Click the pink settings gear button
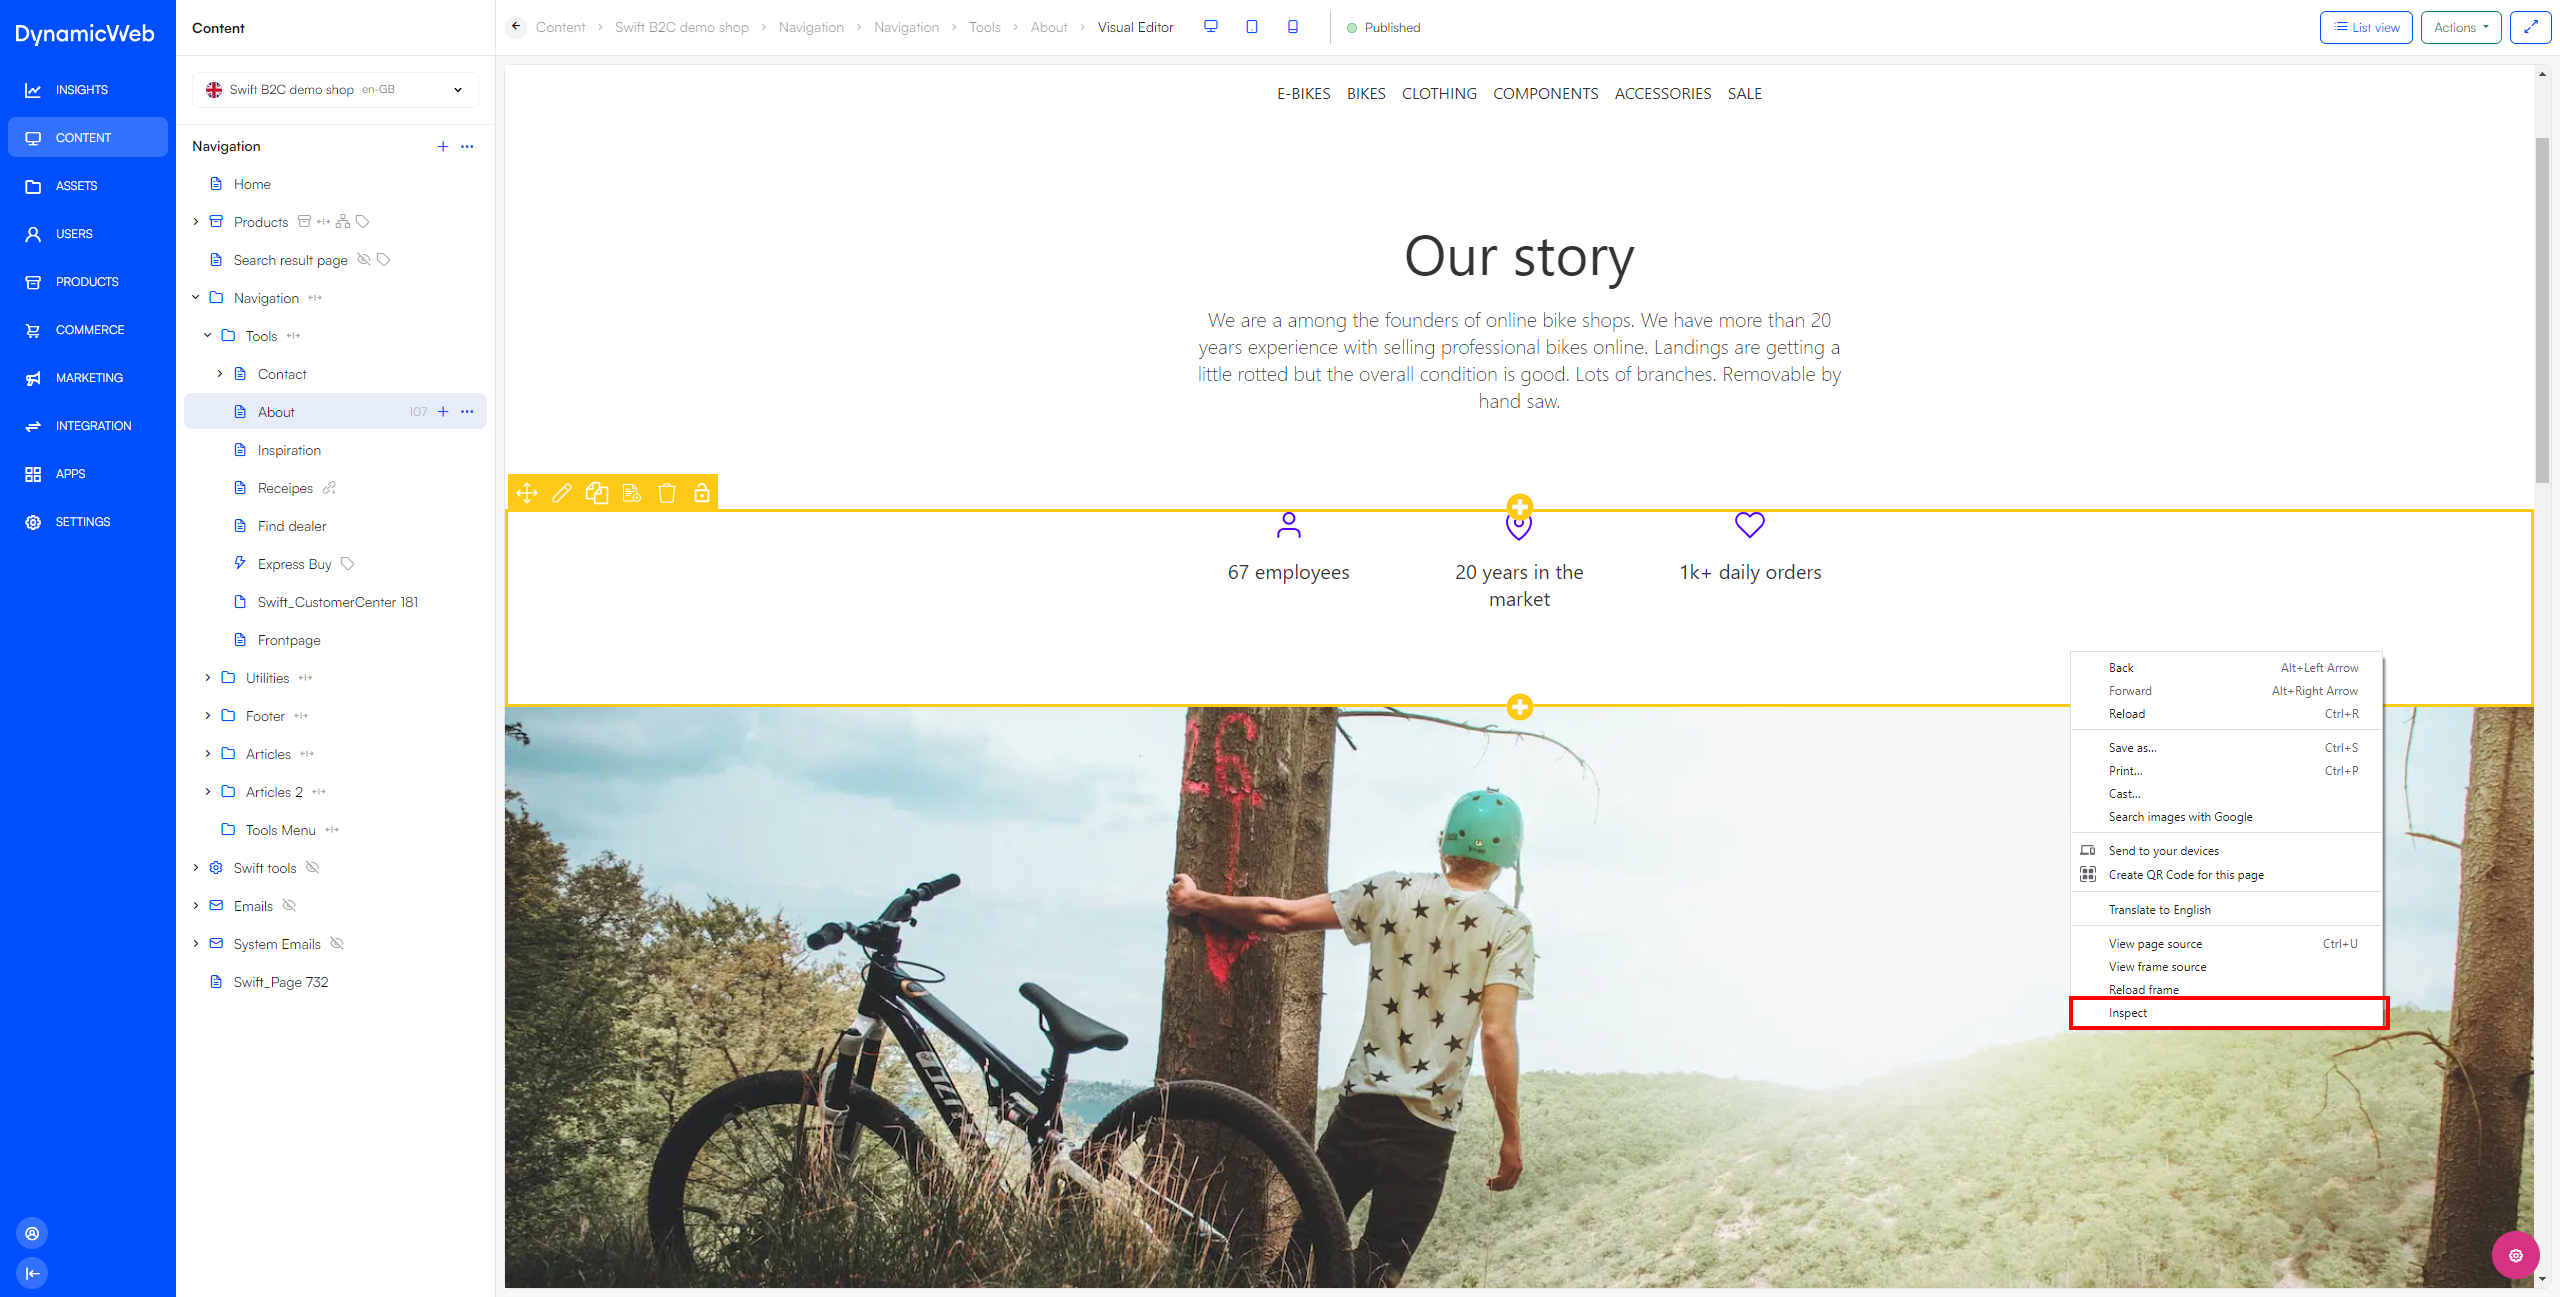The height and width of the screenshot is (1297, 2560). pos(2515,1255)
